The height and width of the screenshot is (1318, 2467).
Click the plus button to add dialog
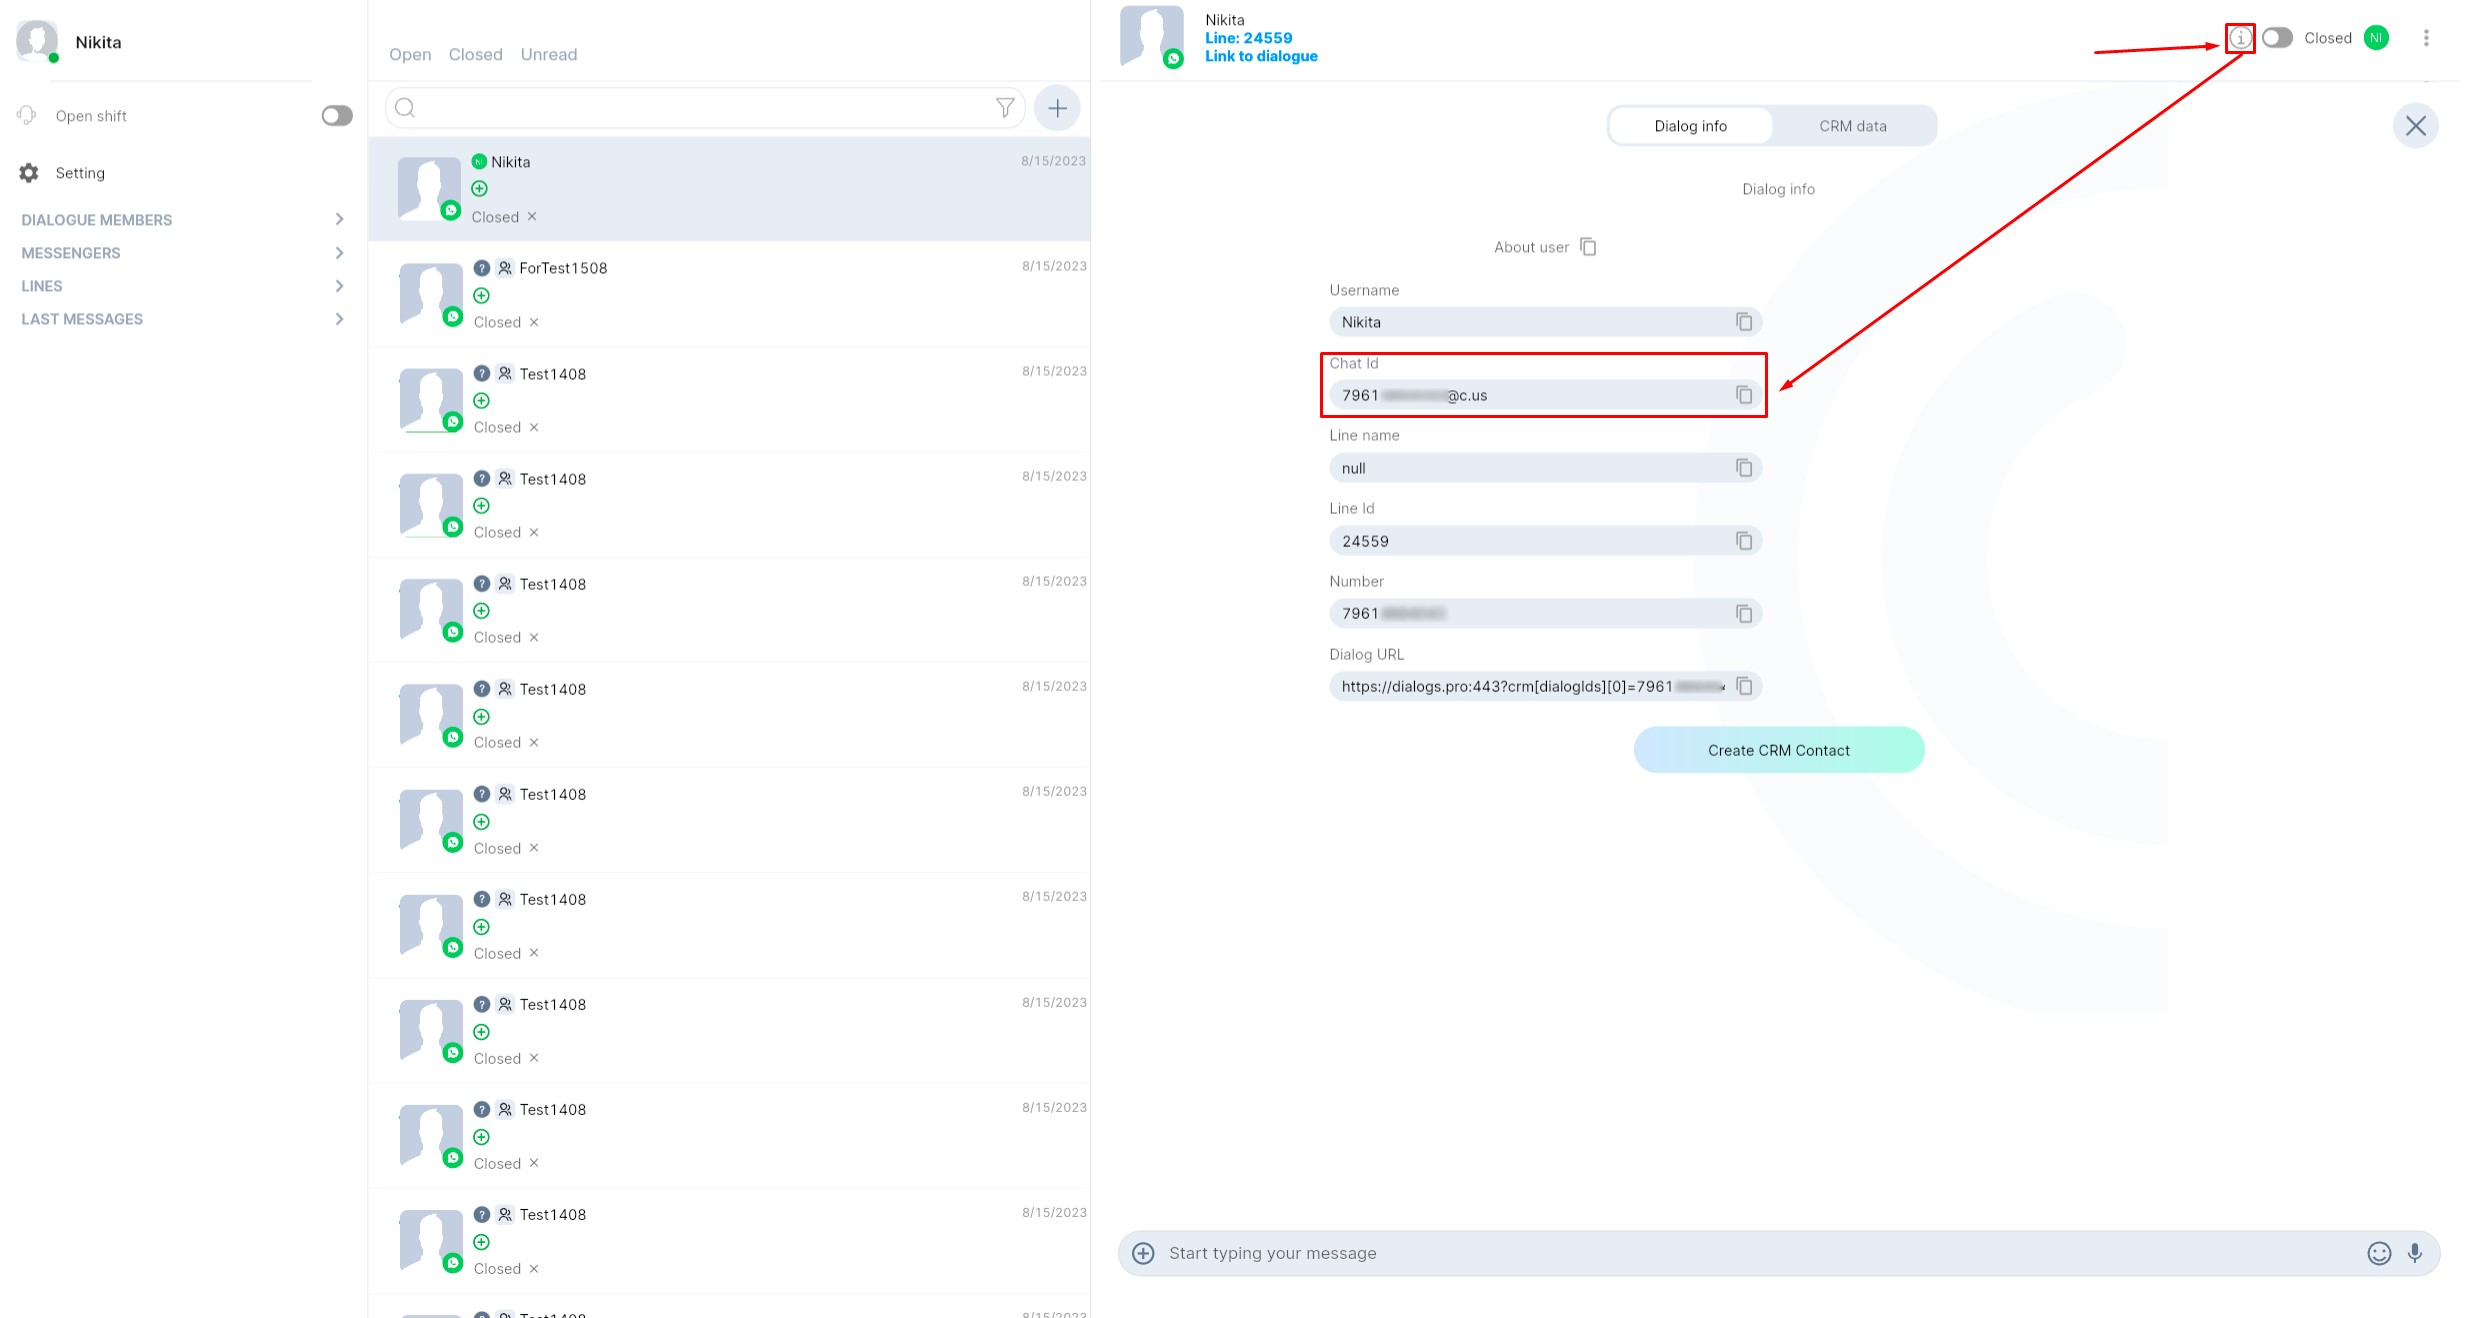coord(1057,108)
